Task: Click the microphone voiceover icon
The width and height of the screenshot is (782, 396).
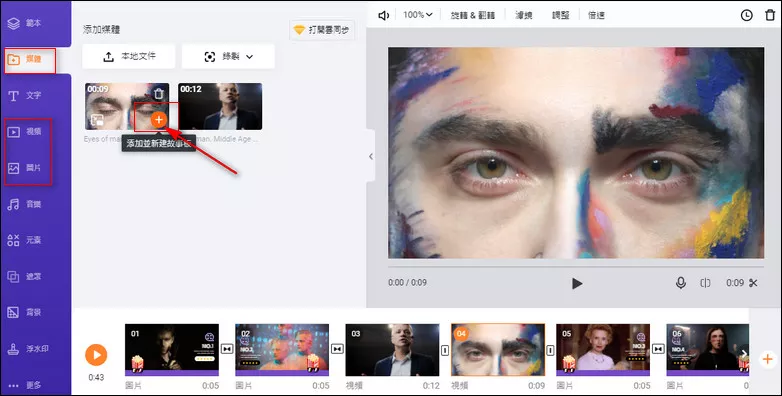Action: point(680,283)
